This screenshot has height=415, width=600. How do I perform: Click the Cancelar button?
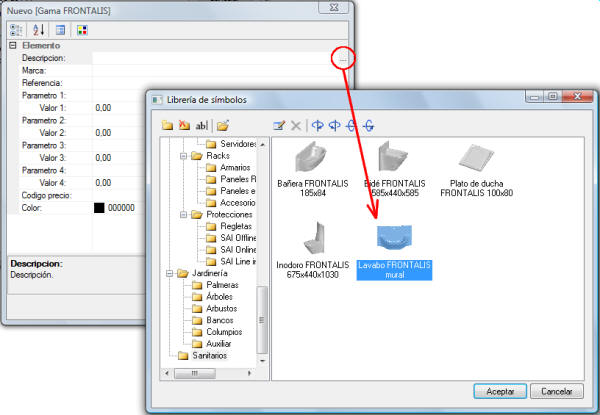557,391
